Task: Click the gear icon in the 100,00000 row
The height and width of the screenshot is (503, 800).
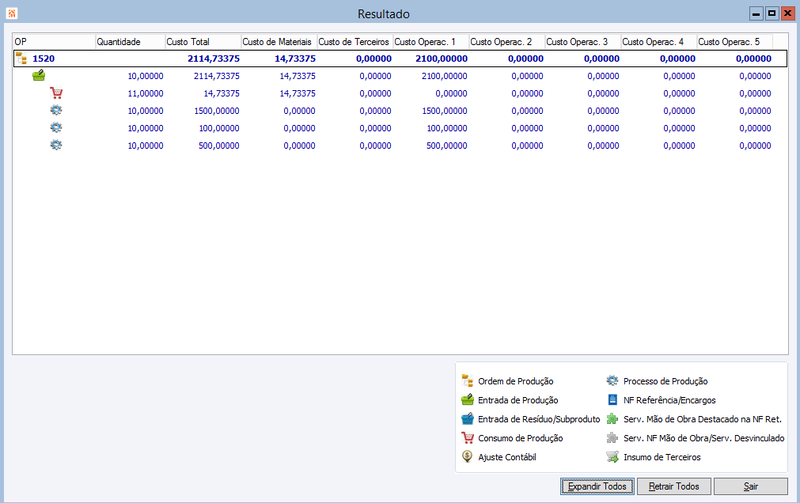Action: click(56, 128)
